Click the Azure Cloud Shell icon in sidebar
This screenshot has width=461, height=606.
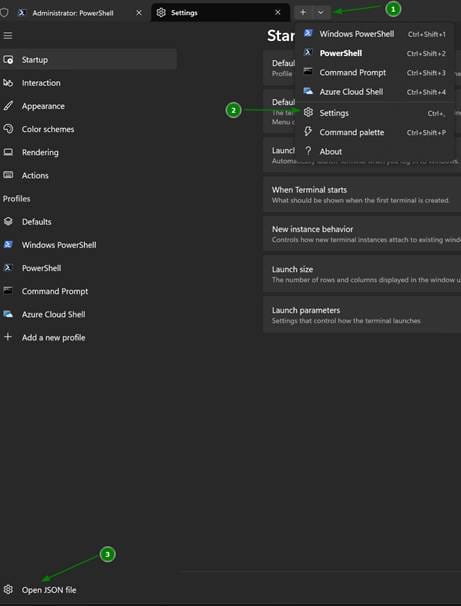coord(8,314)
